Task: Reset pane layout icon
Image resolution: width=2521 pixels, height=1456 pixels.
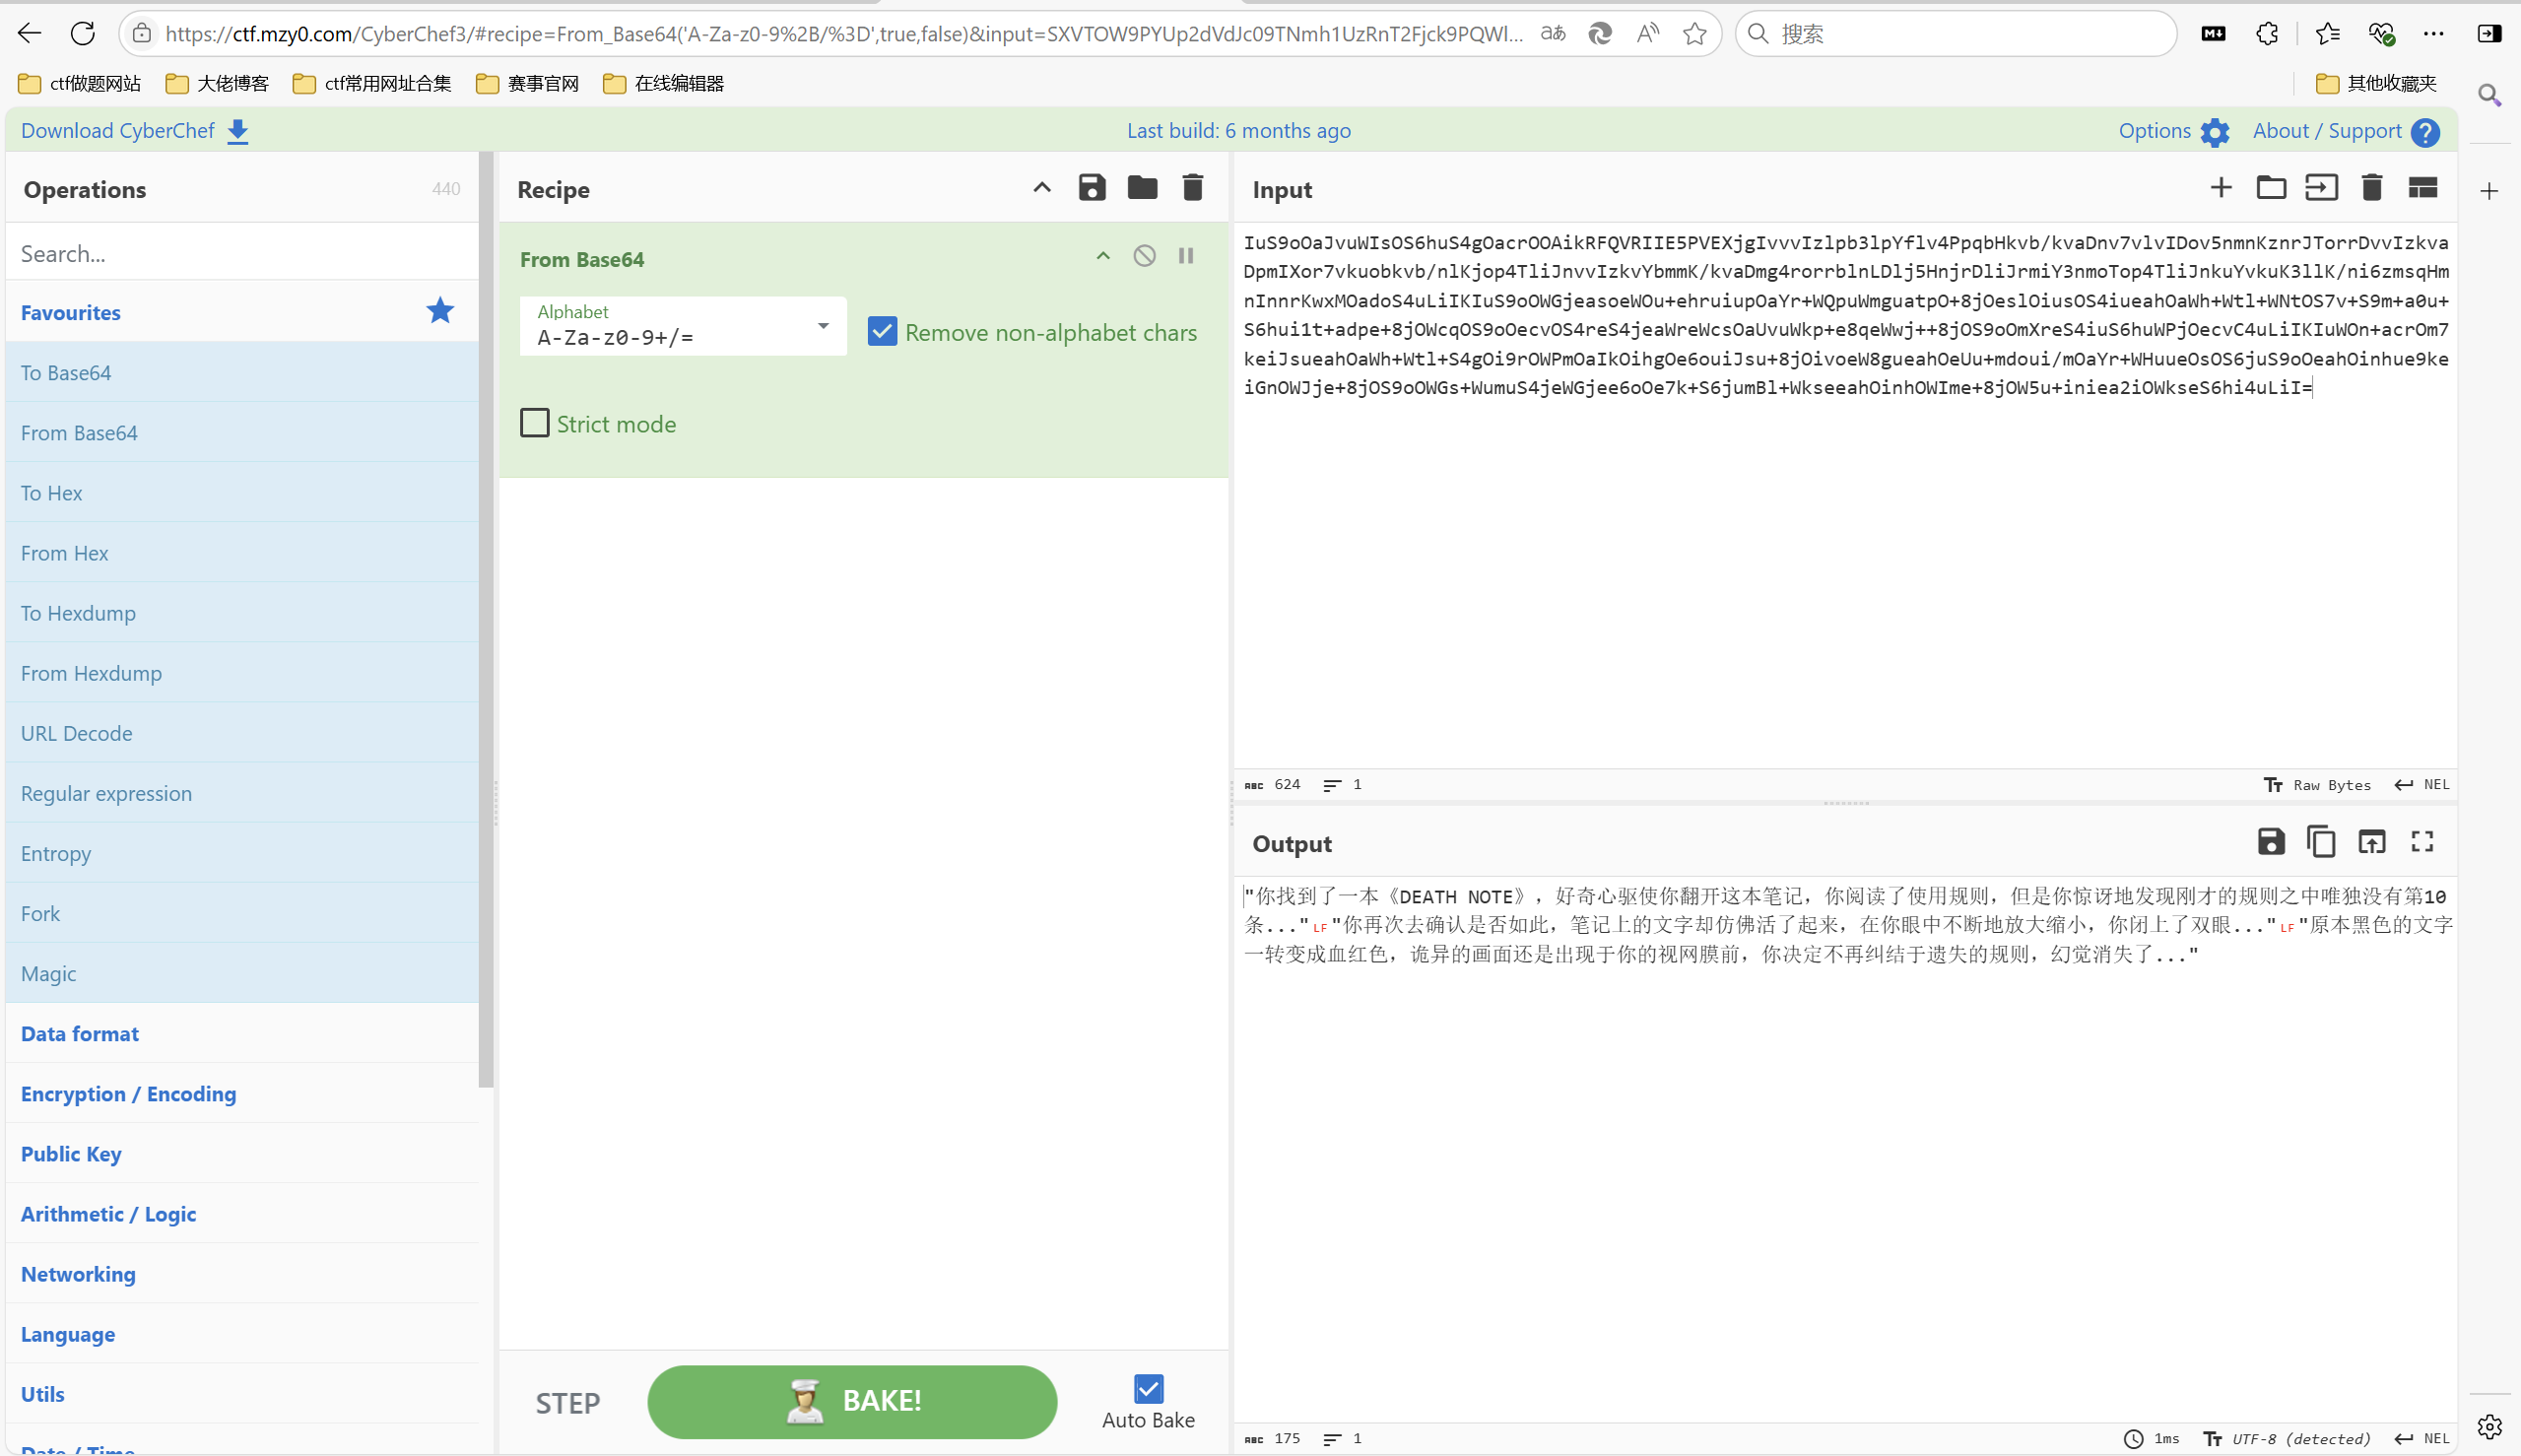Action: (2422, 188)
